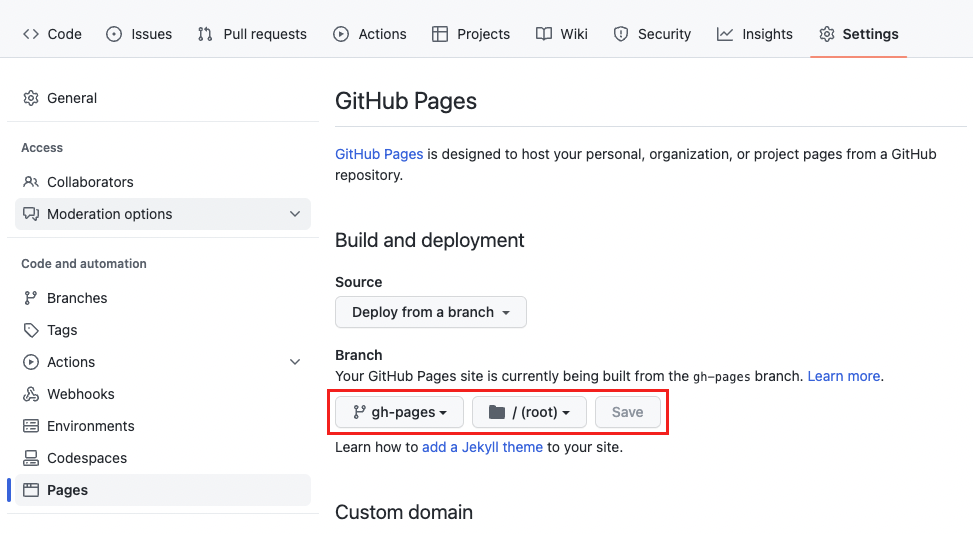Image resolution: width=973 pixels, height=534 pixels.
Task: Open the Learn more link
Action: pos(844,376)
